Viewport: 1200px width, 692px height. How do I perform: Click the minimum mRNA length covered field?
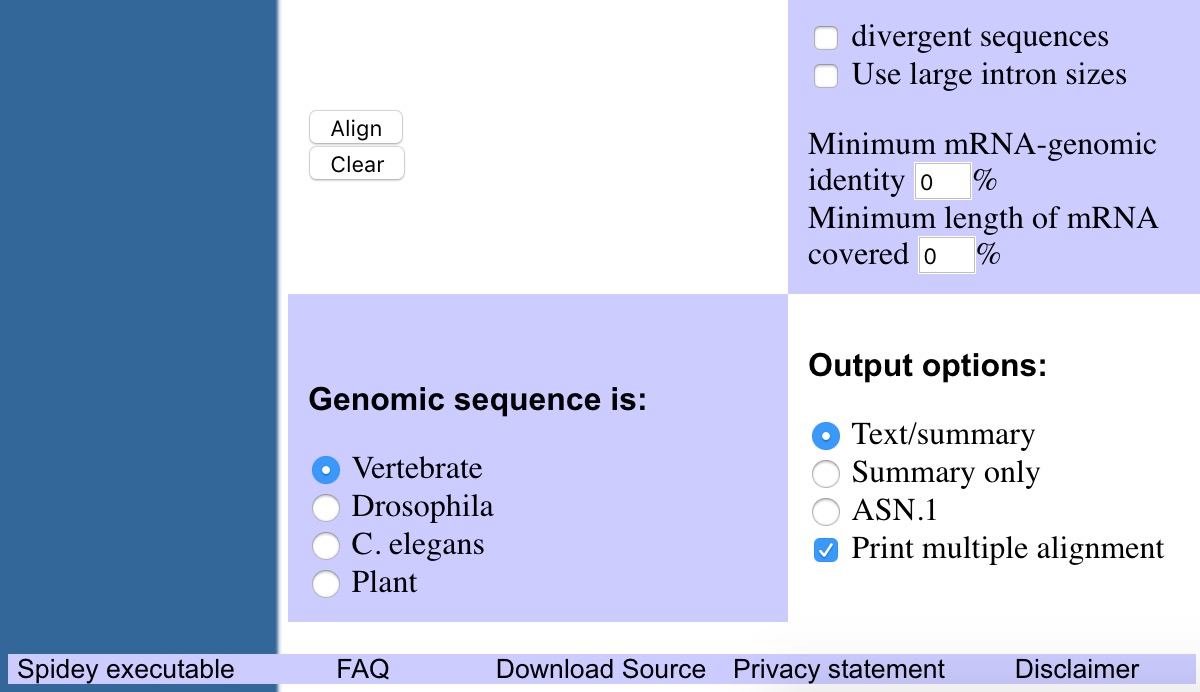[x=945, y=256]
